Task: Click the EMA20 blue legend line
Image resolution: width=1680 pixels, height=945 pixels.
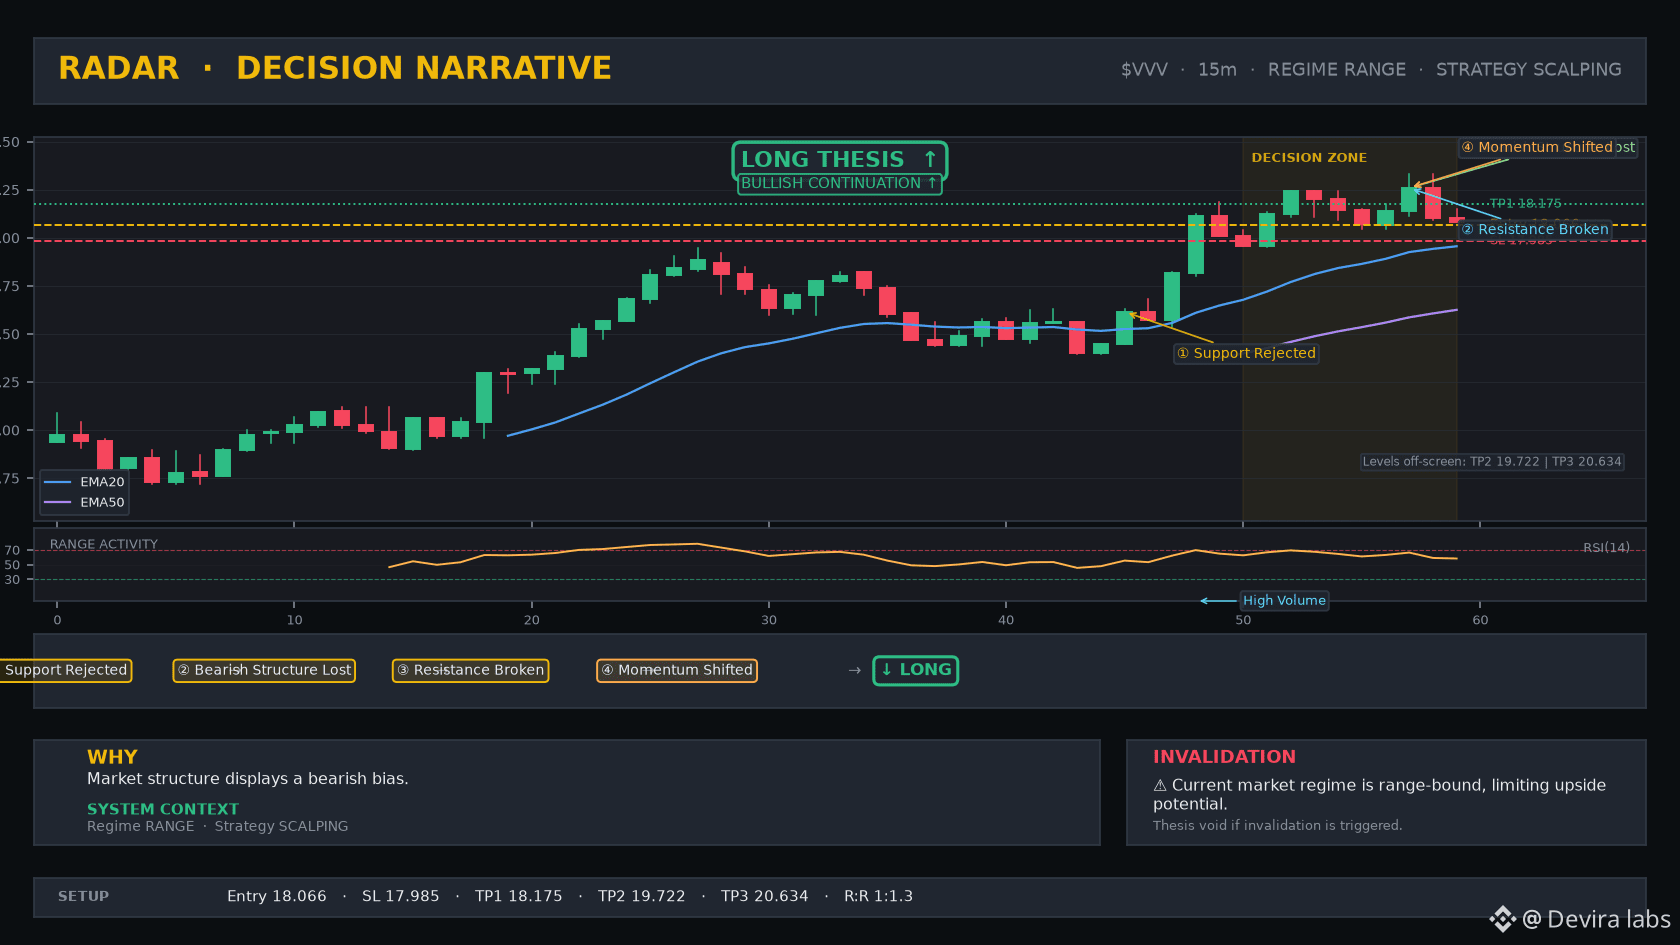Action: (x=58, y=482)
